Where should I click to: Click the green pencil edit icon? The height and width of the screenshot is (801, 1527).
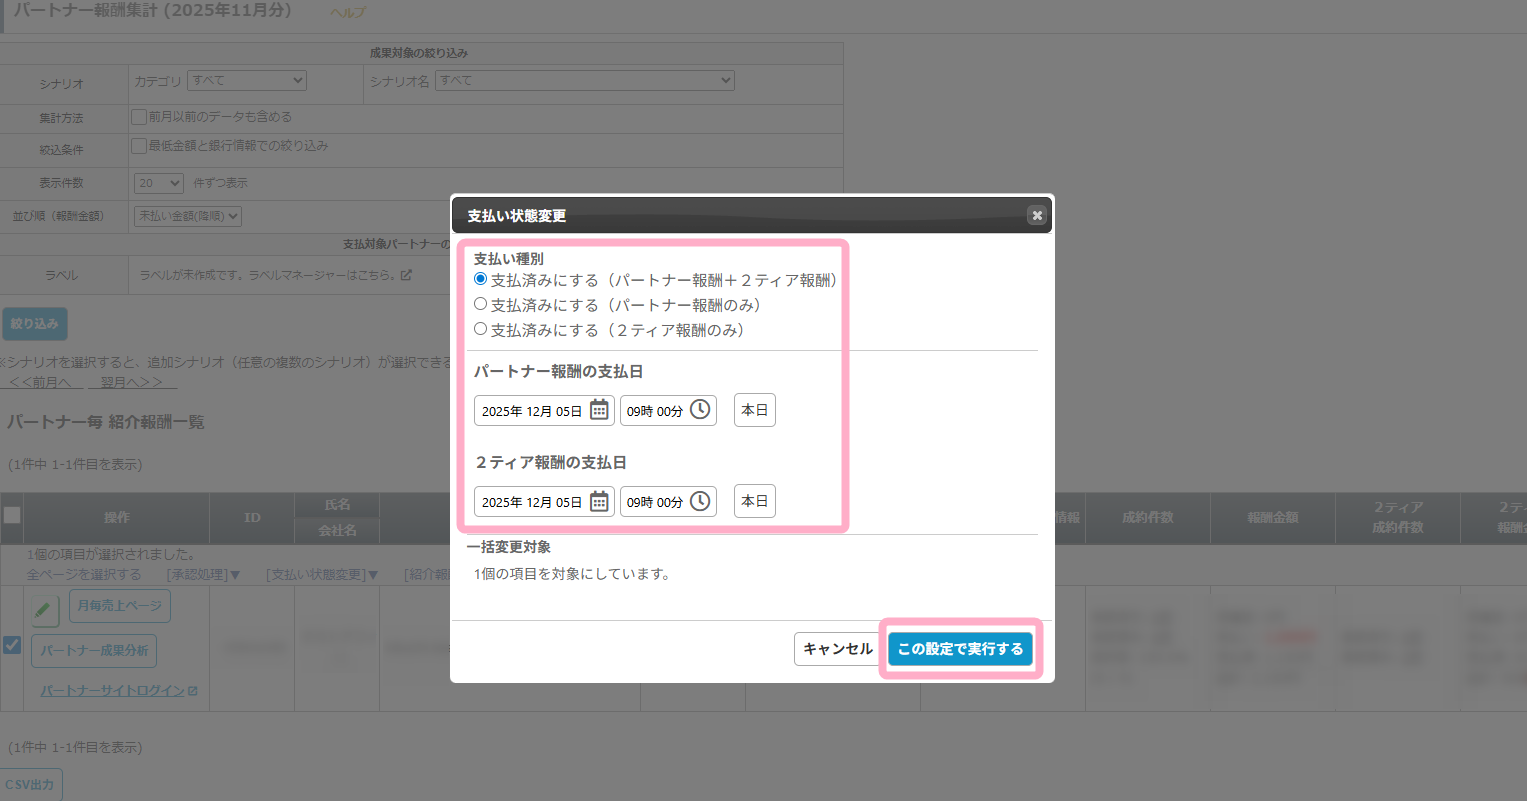tap(45, 609)
